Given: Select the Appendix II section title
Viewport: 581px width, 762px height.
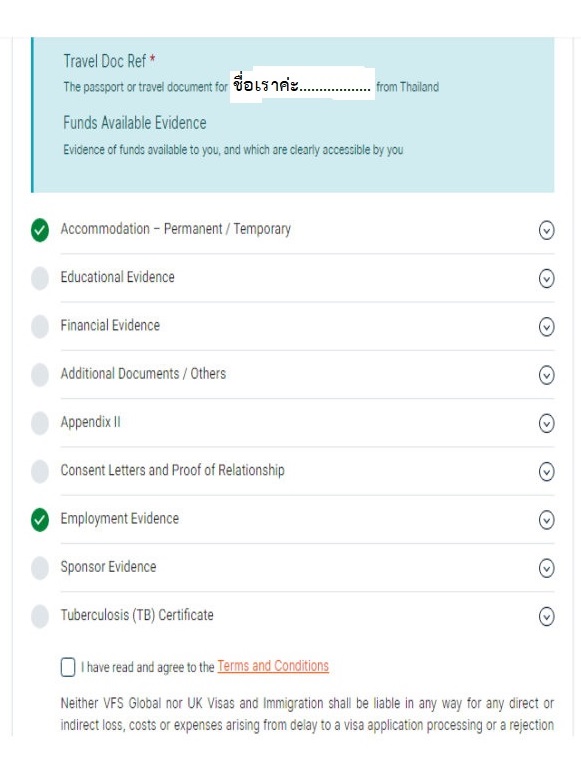Looking at the screenshot, I should (90, 422).
